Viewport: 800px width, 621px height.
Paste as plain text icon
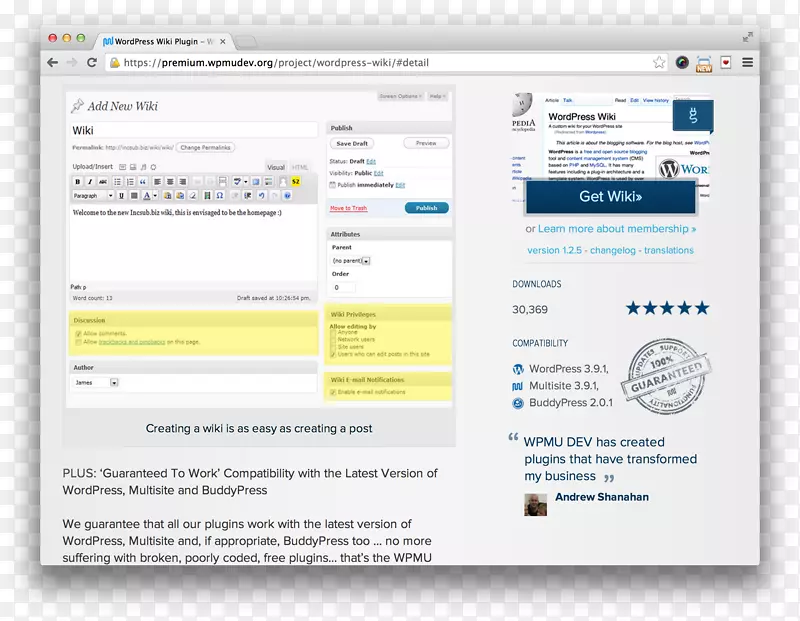(x=167, y=195)
